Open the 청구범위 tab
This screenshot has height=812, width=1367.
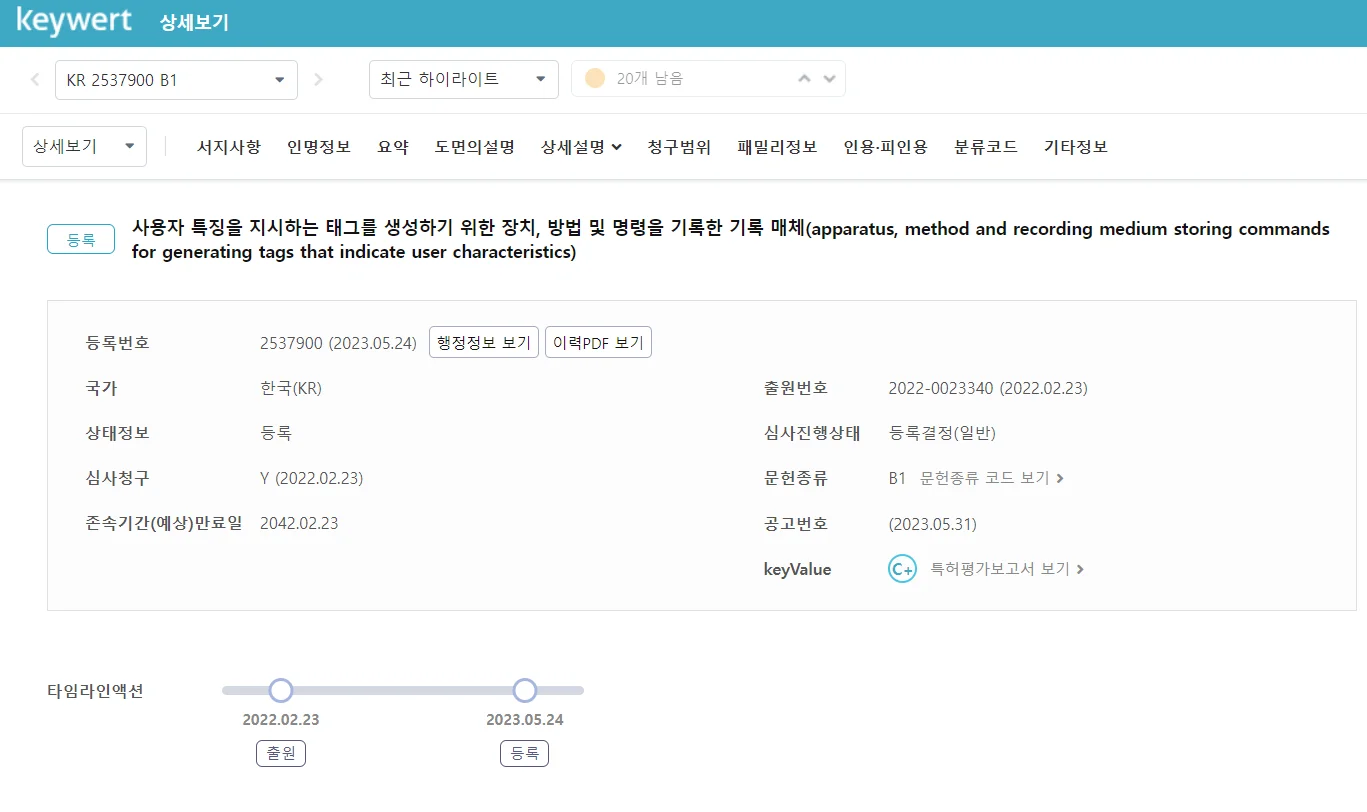(679, 147)
